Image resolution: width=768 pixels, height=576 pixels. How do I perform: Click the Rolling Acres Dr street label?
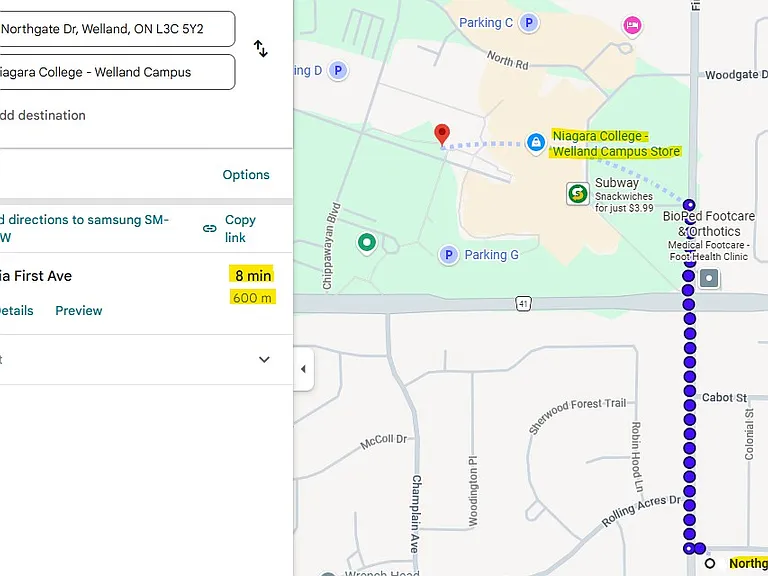pos(641,510)
